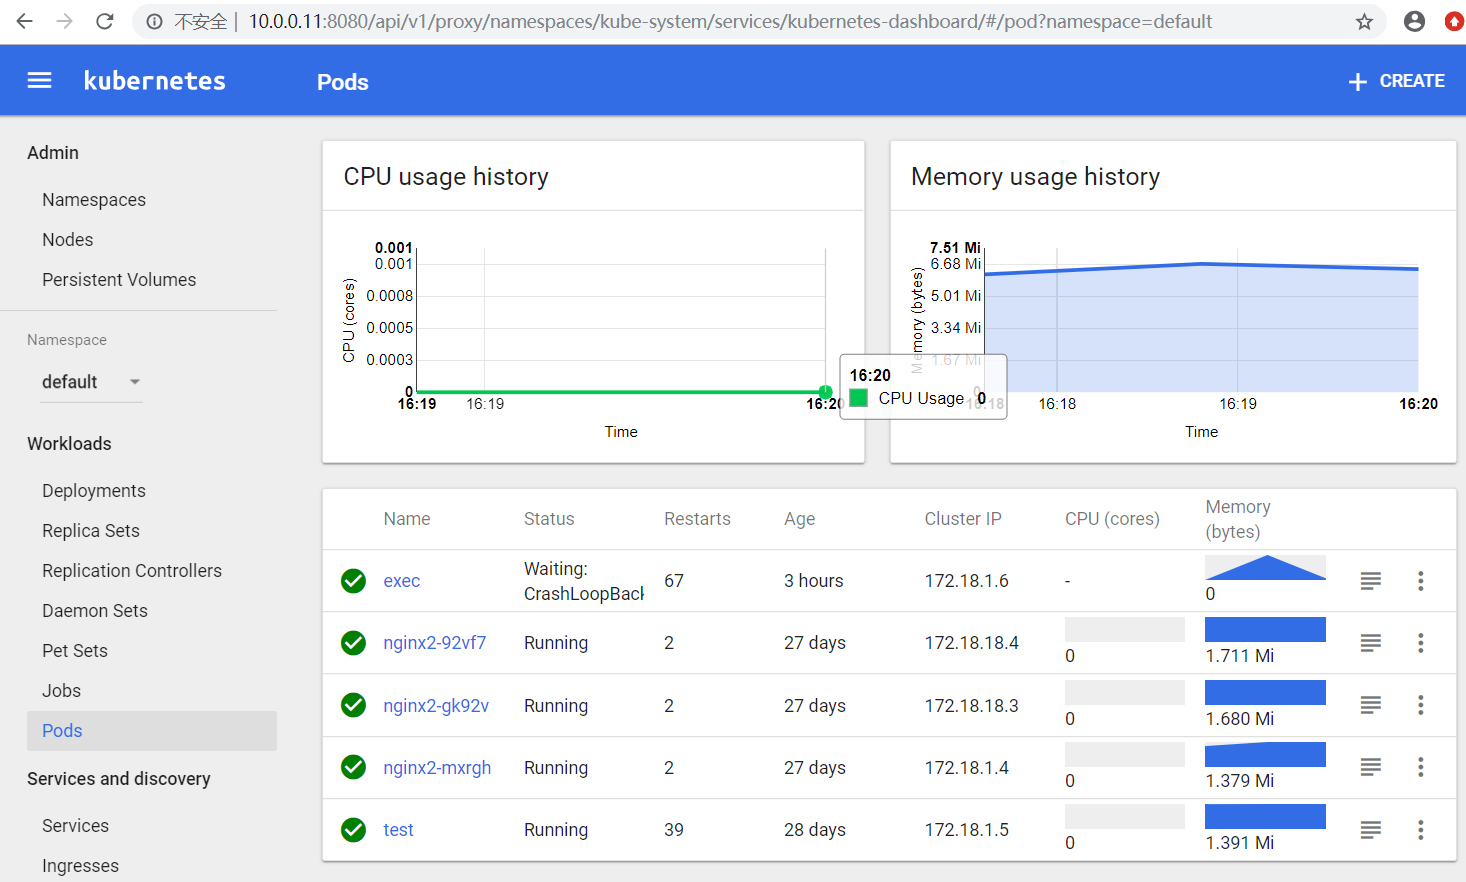Go to Nodes in sidebar
This screenshot has width=1466, height=882.
pos(68,240)
